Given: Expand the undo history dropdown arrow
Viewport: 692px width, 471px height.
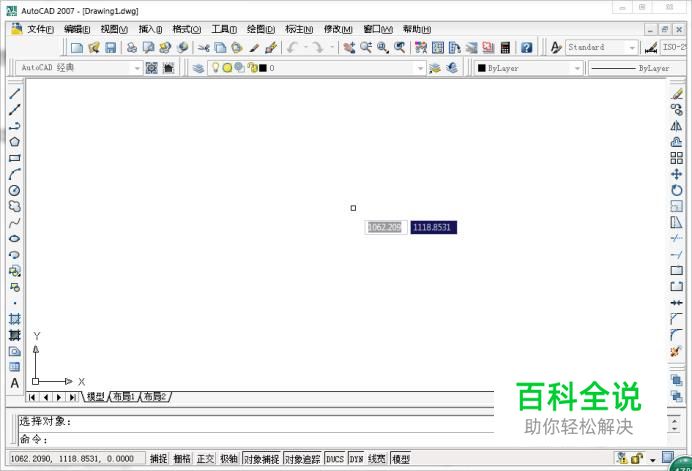Looking at the screenshot, I should coord(305,47).
